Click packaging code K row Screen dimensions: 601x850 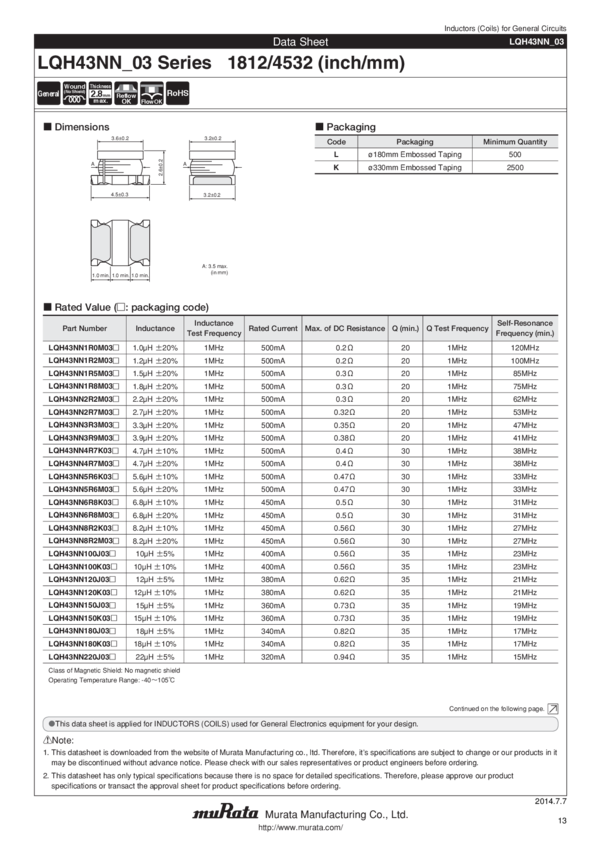436,168
